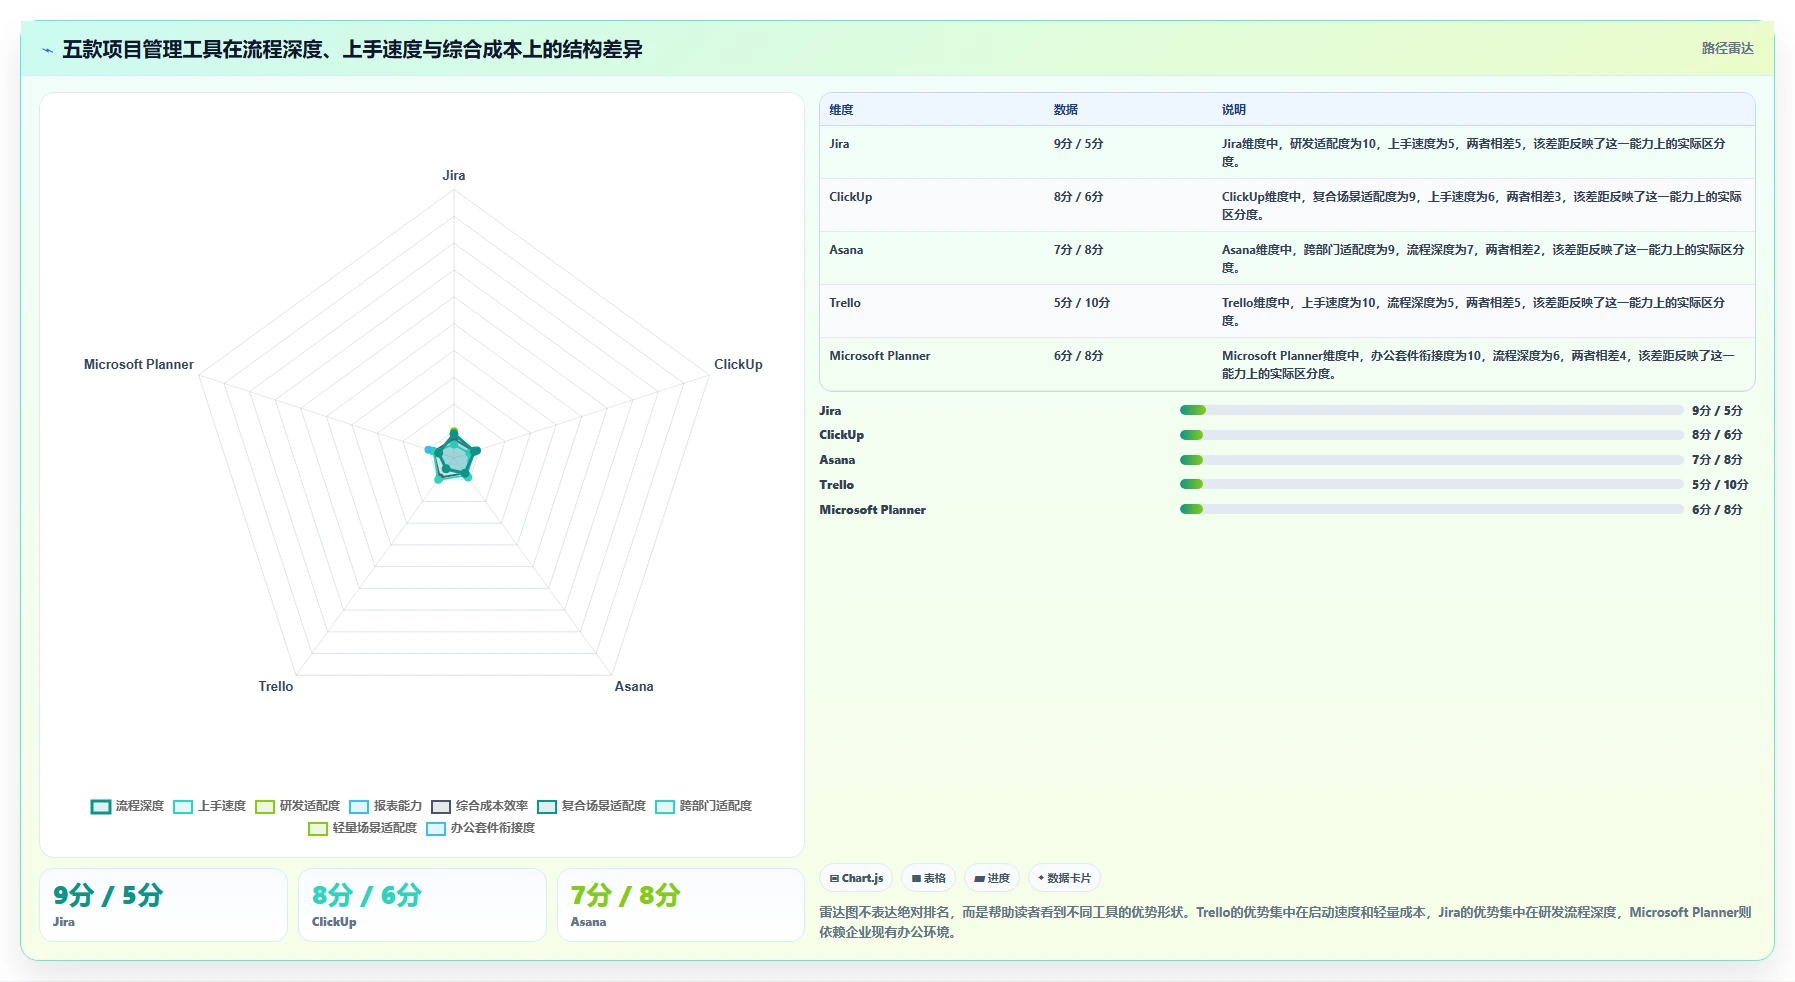Toggle the 跨部门适配度 legend entry

click(703, 807)
